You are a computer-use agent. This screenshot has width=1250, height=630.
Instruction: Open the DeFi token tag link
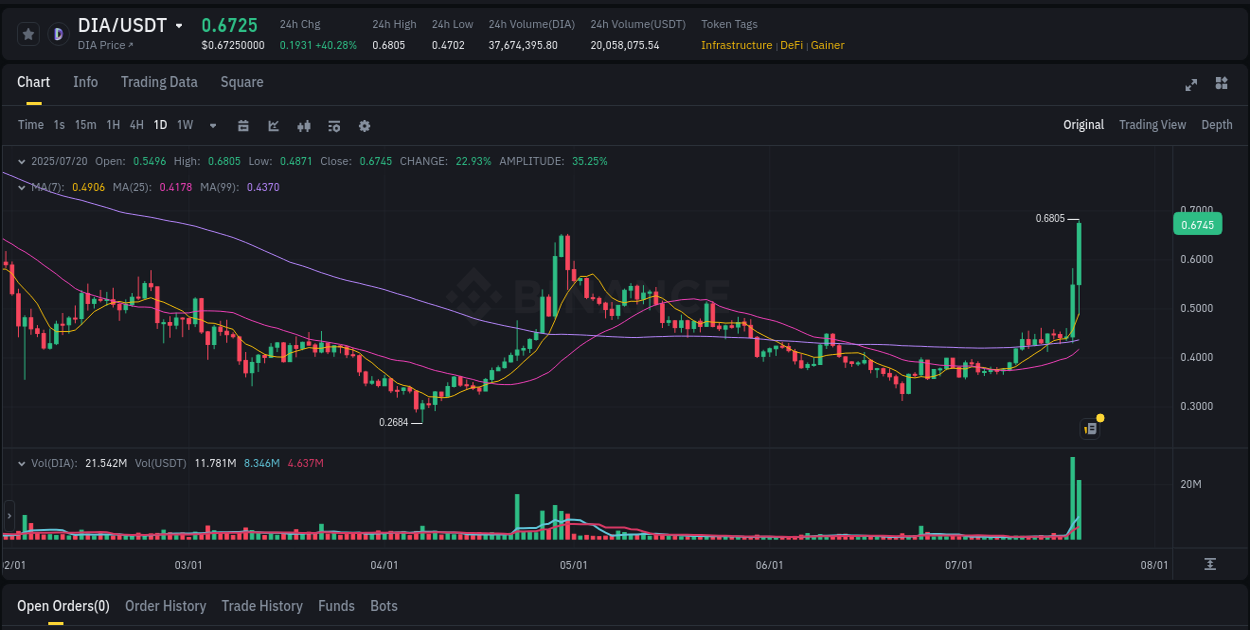(790, 45)
